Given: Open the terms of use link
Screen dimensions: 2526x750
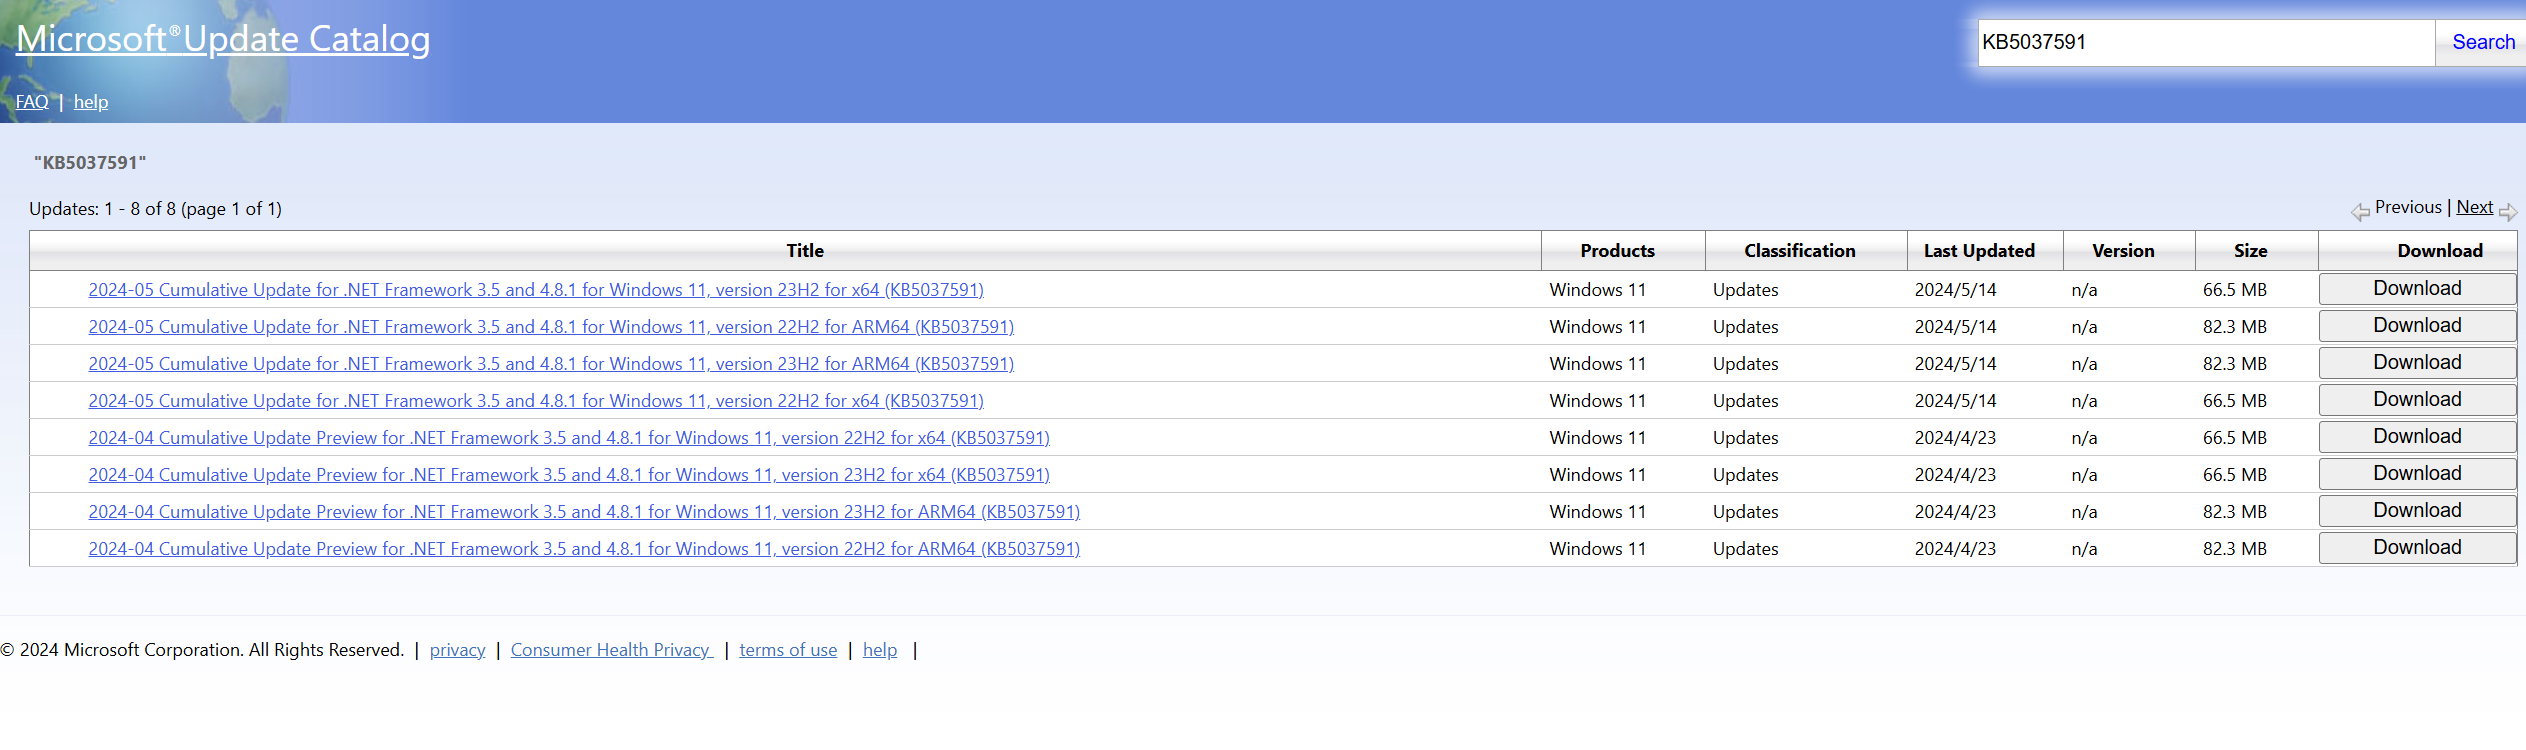Looking at the screenshot, I should point(788,650).
